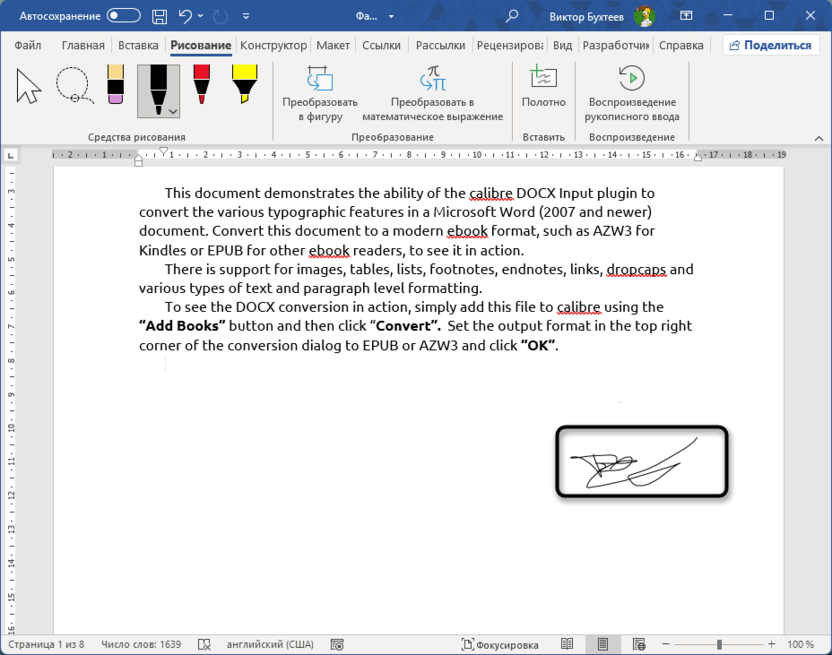Screen dimensions: 832x655
Task: Click the zoom slider handle
Action: tap(720, 644)
